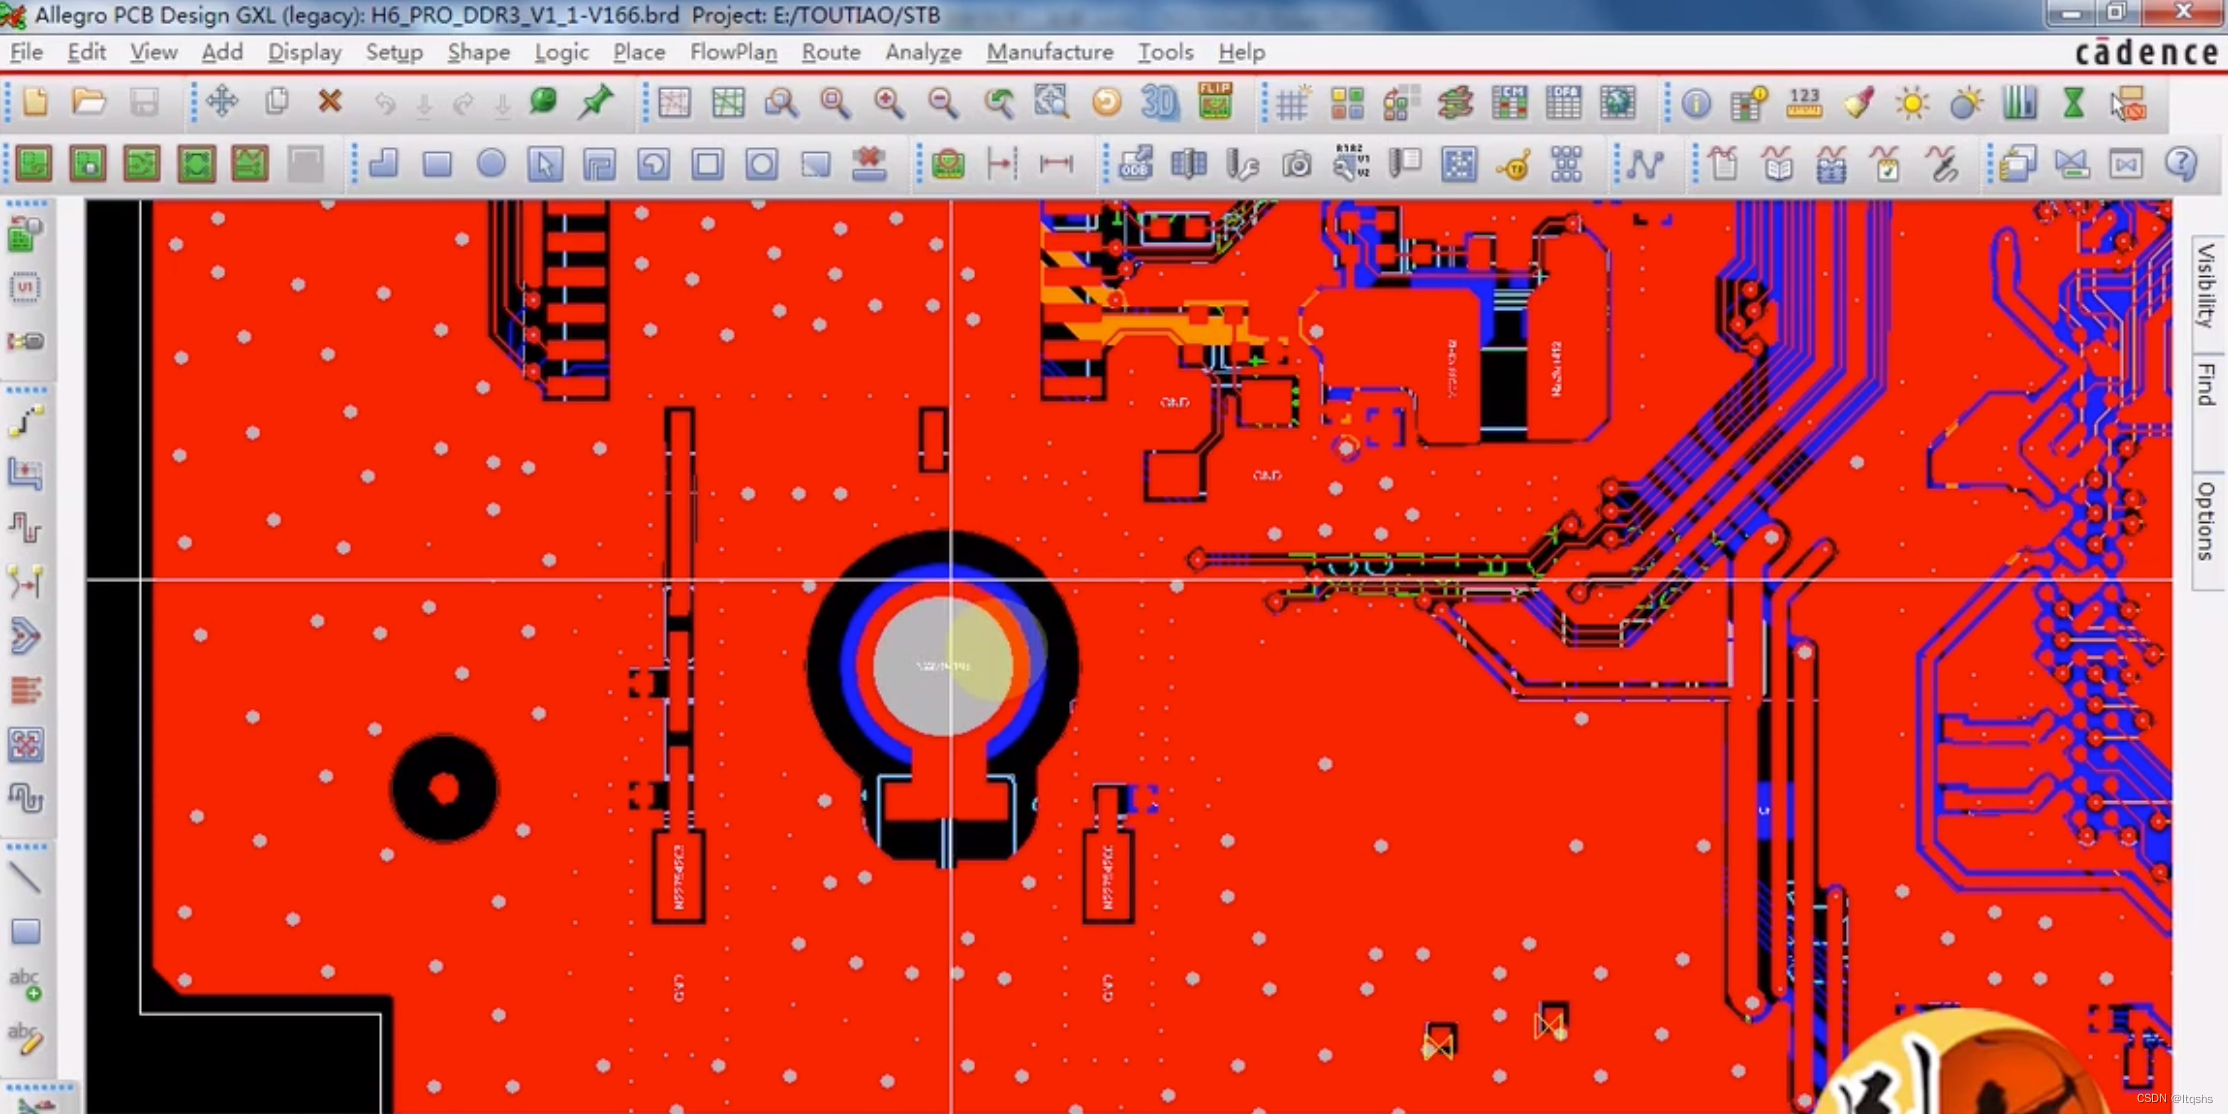Open the Color dialog swatch icon
This screenshot has width=2228, height=1114.
tap(1347, 103)
